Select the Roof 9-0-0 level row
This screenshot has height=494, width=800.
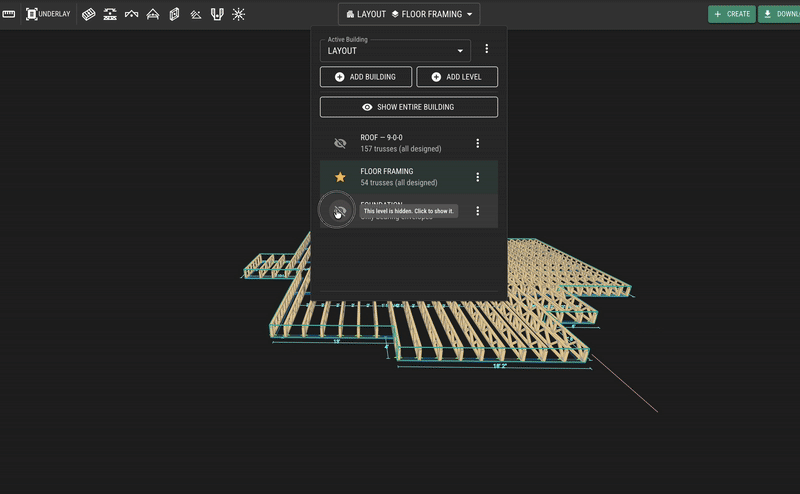(x=409, y=143)
